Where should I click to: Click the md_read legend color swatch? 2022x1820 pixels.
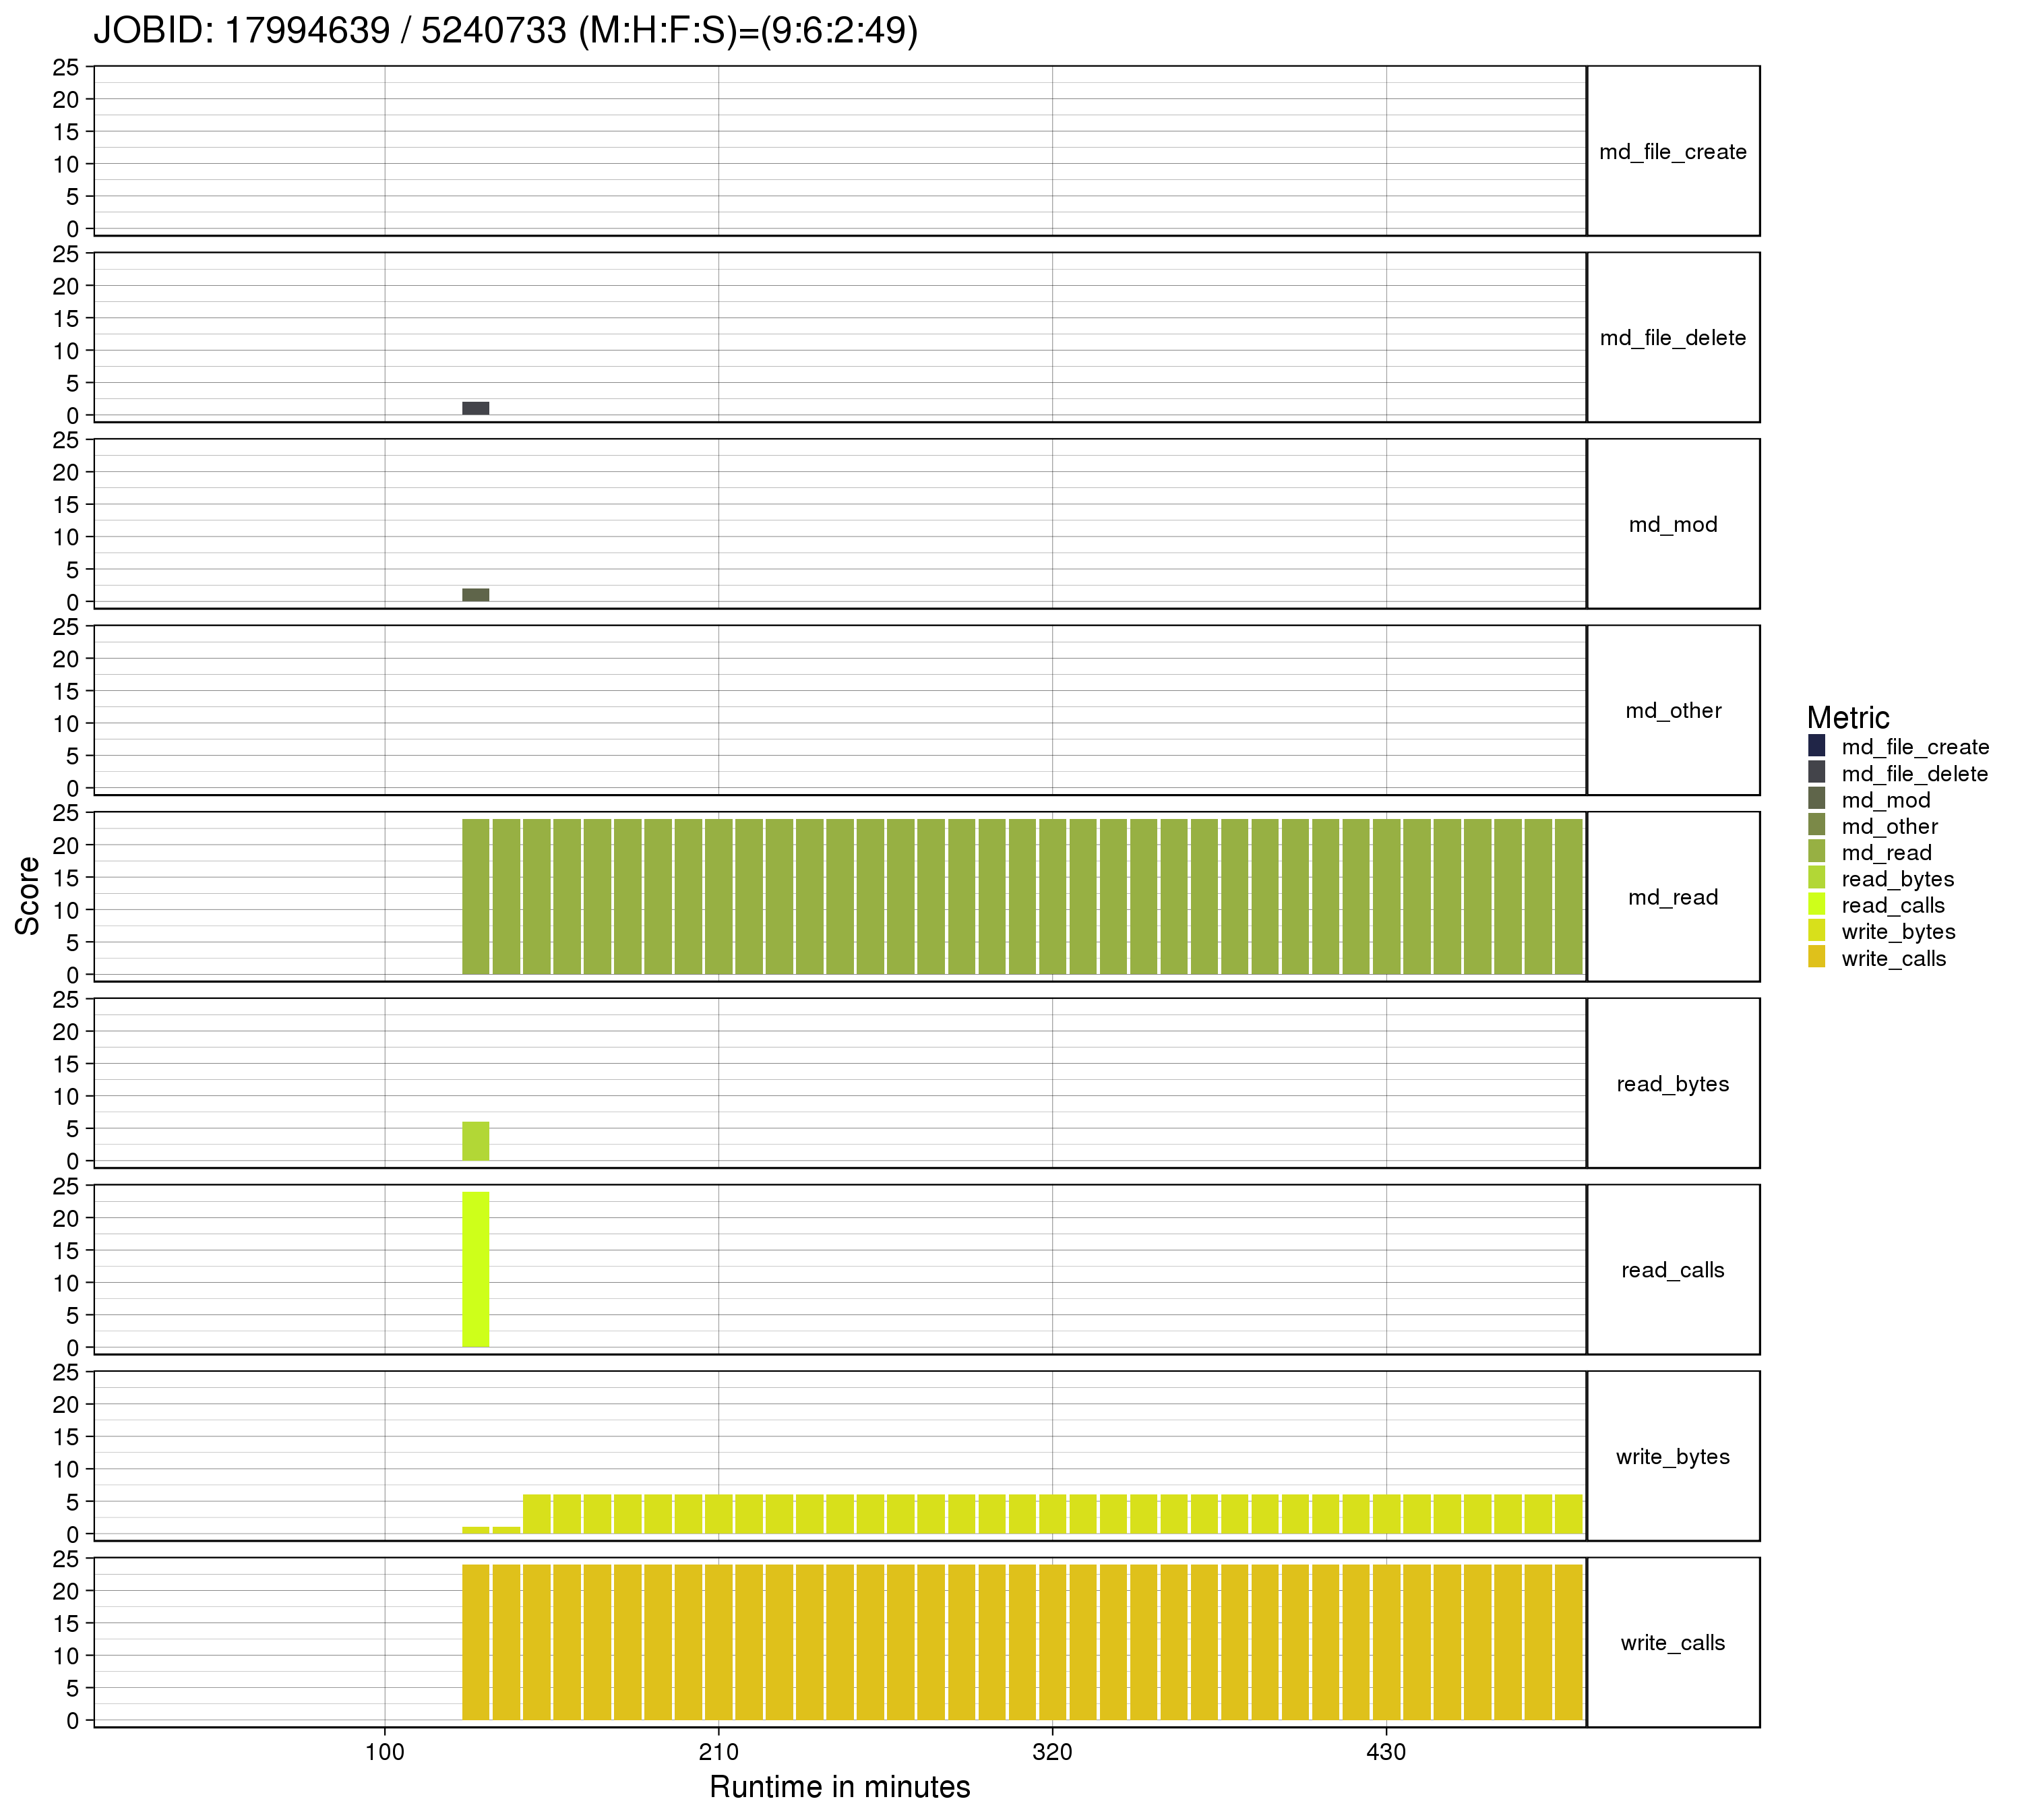coord(1816,852)
